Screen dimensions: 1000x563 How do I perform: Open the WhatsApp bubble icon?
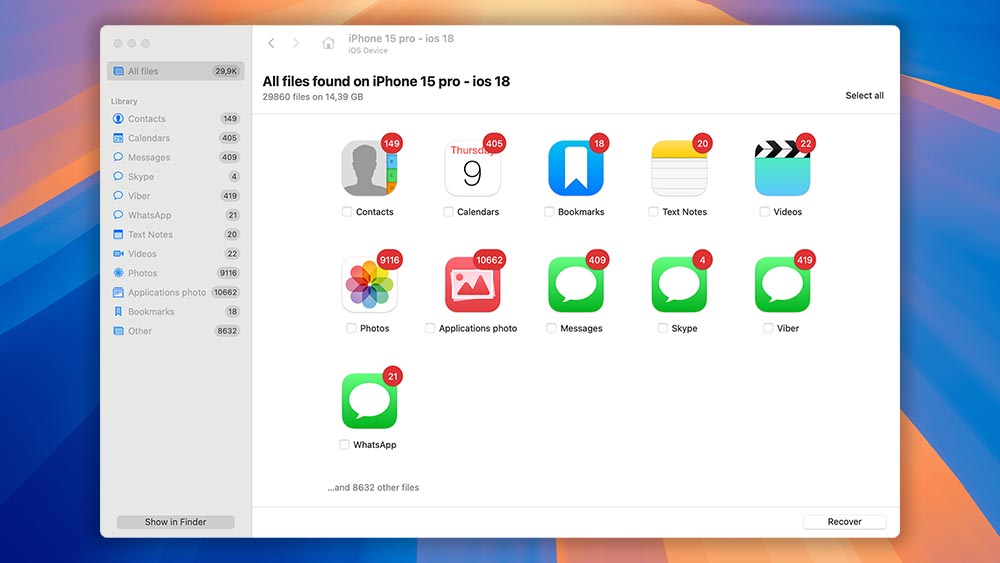point(369,401)
